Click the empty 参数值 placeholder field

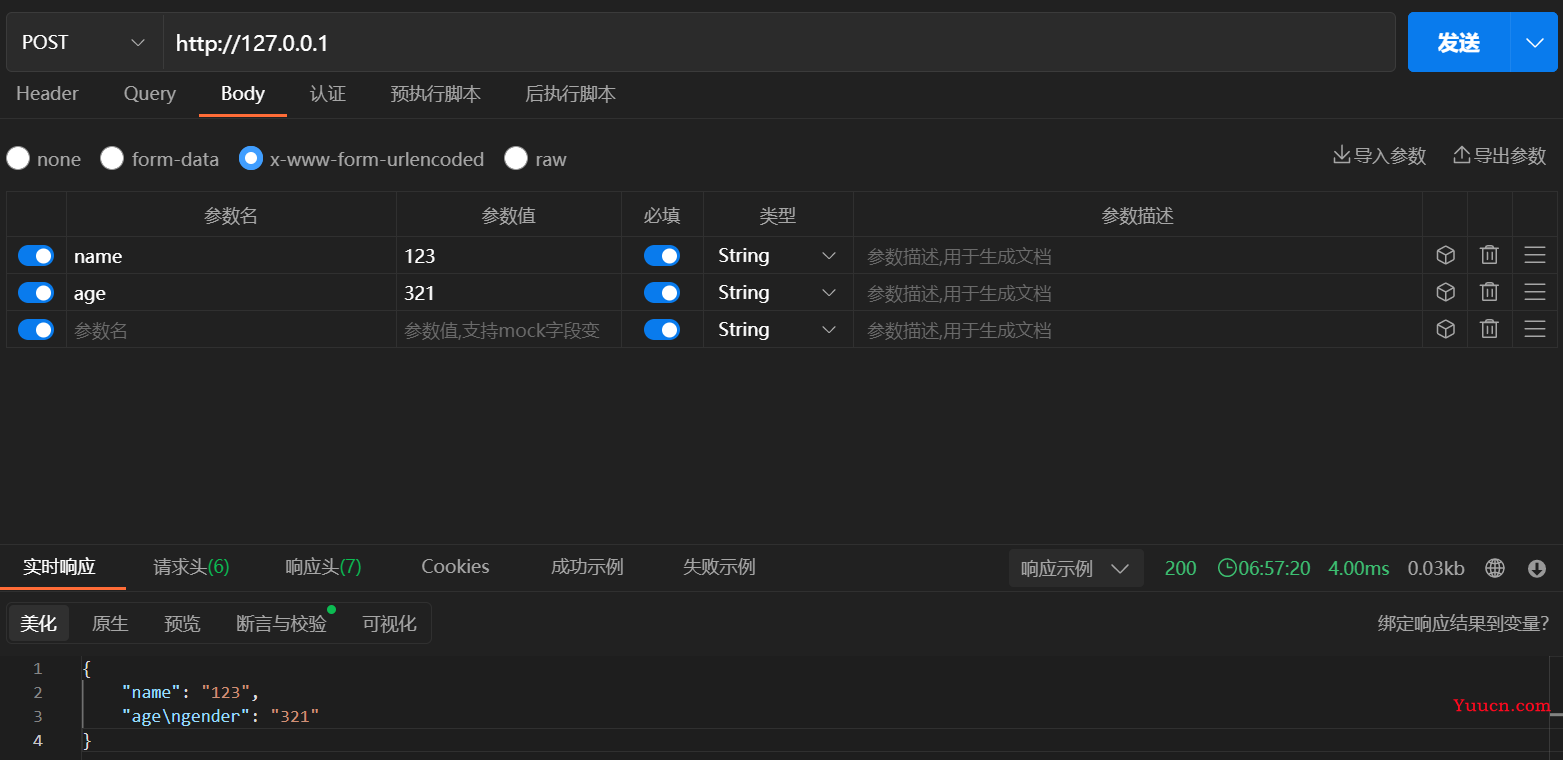tap(509, 330)
